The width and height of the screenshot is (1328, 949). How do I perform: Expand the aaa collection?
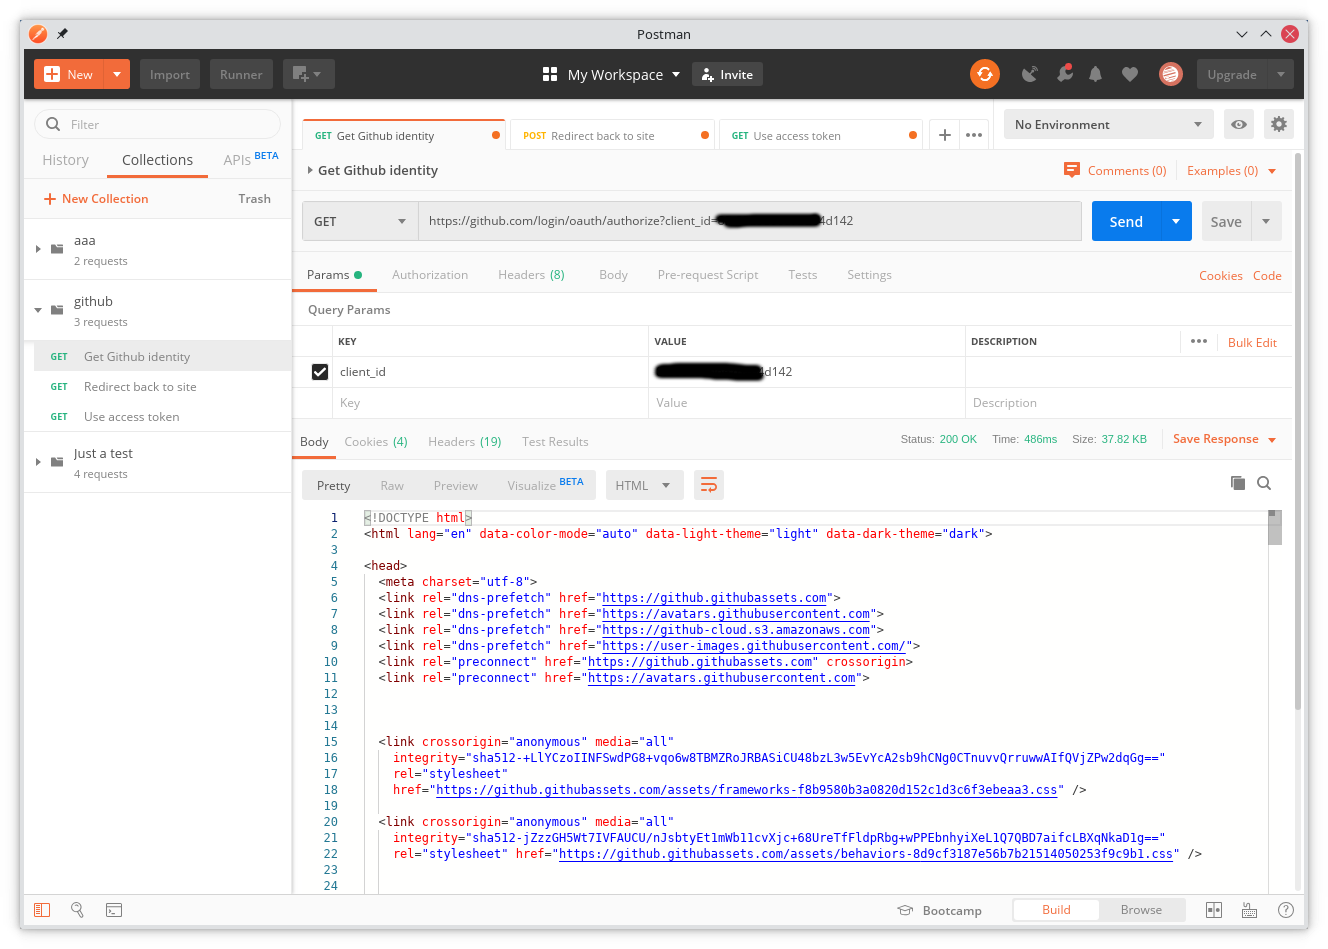coord(38,249)
